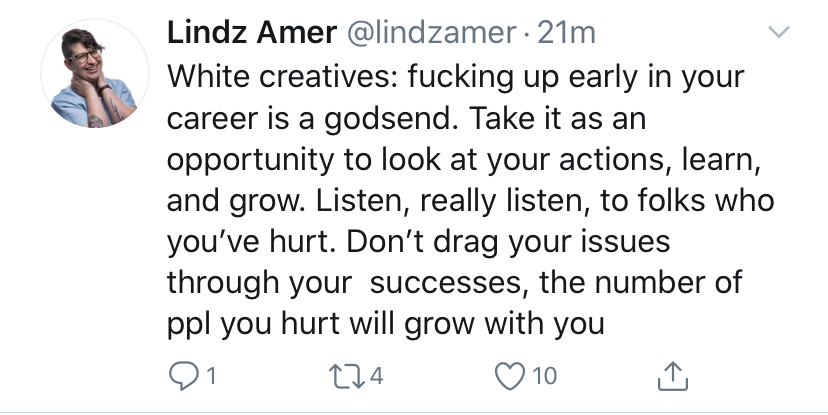
Task: Click the text line "career is a godsend"
Action: (x=311, y=118)
